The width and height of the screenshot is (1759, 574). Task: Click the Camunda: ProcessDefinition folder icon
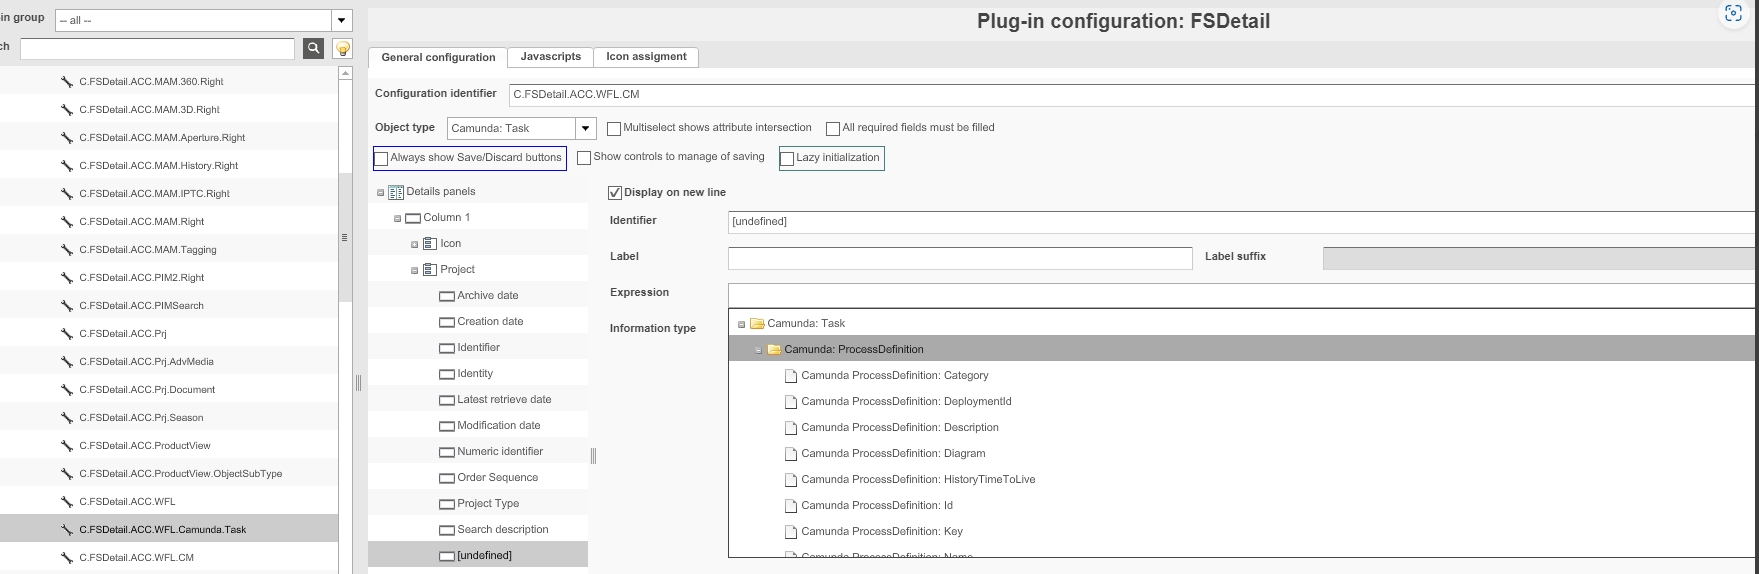774,350
